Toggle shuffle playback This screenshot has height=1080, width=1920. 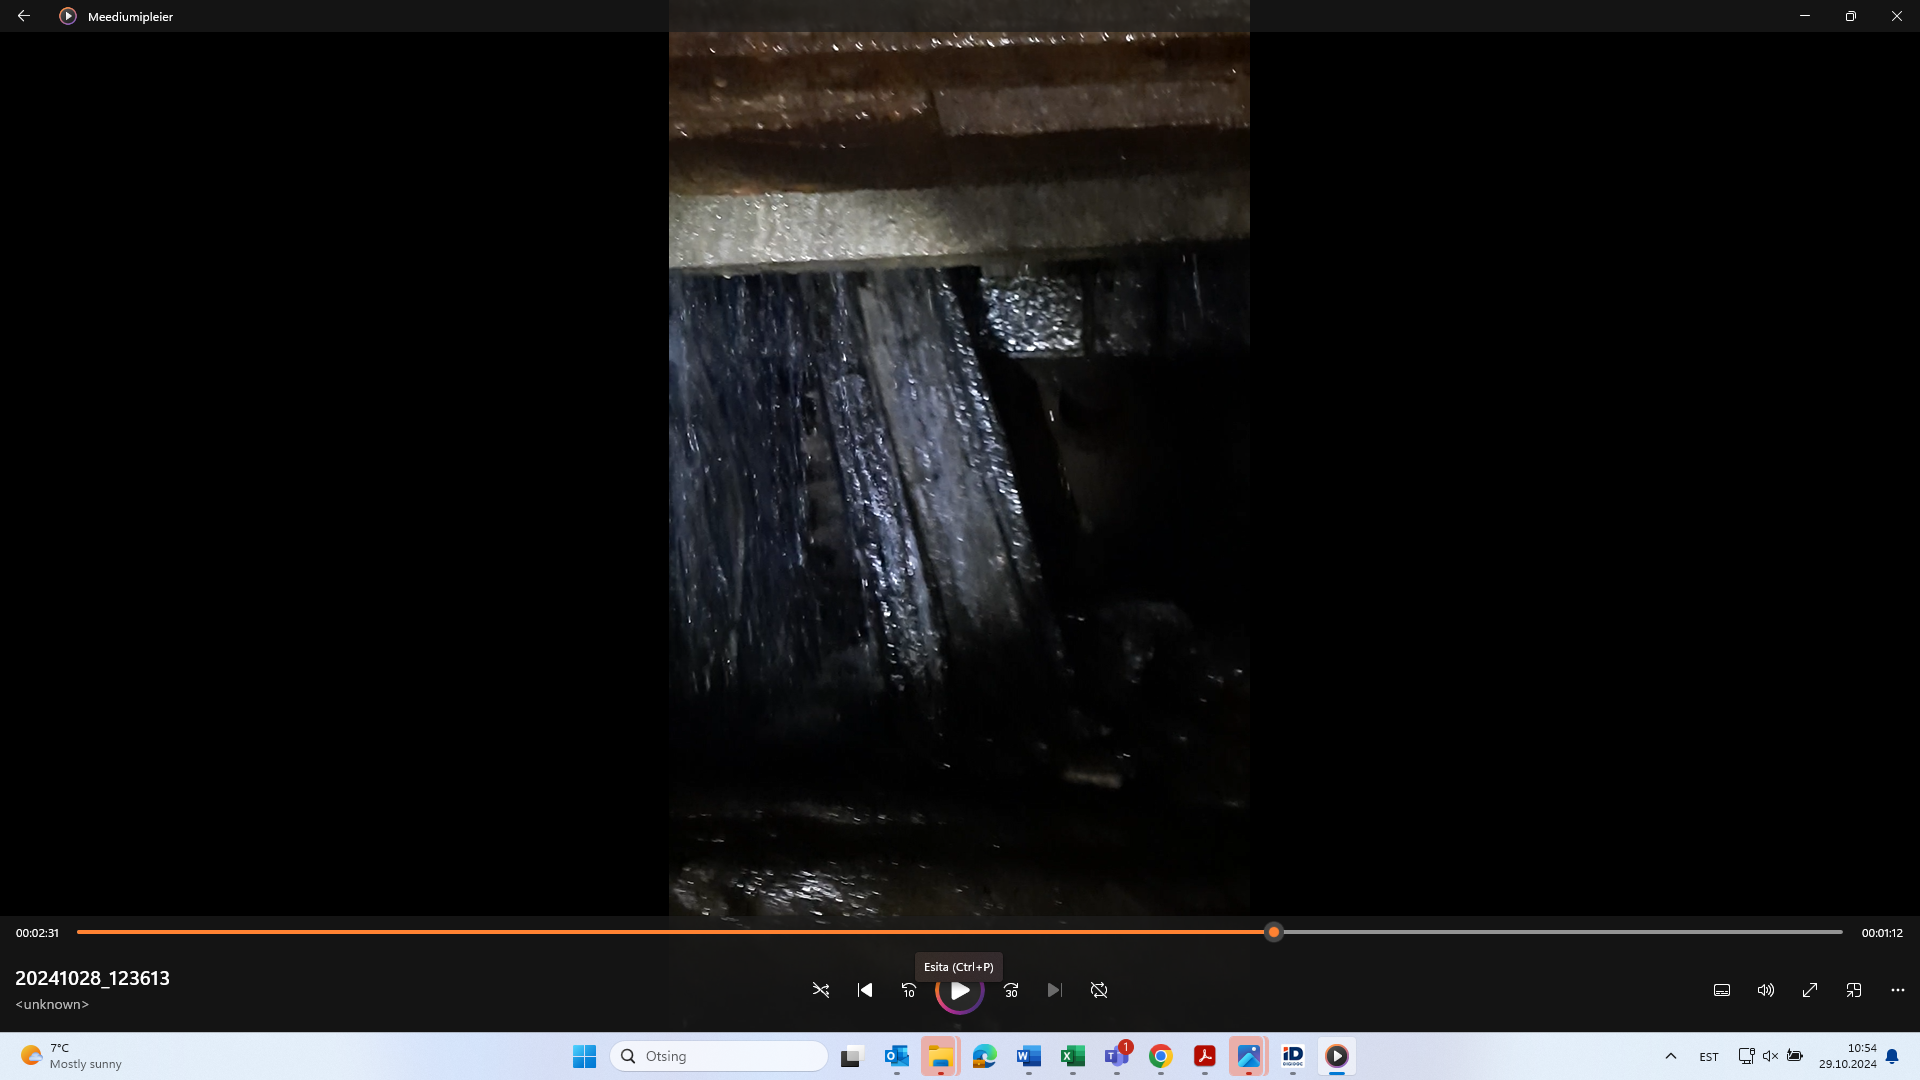pos(821,990)
